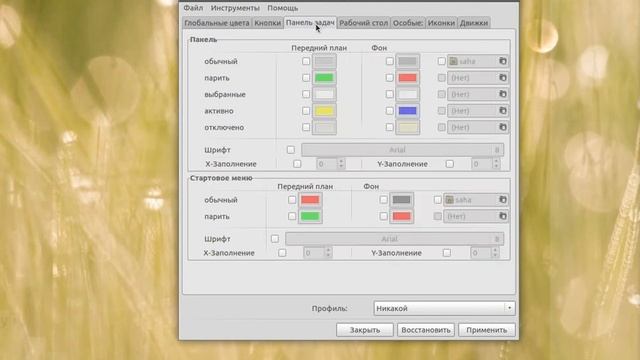The width and height of the screenshot is (640, 360).
Task: Enable Панель Y-Заполнение checkbox
Action: (x=449, y=164)
